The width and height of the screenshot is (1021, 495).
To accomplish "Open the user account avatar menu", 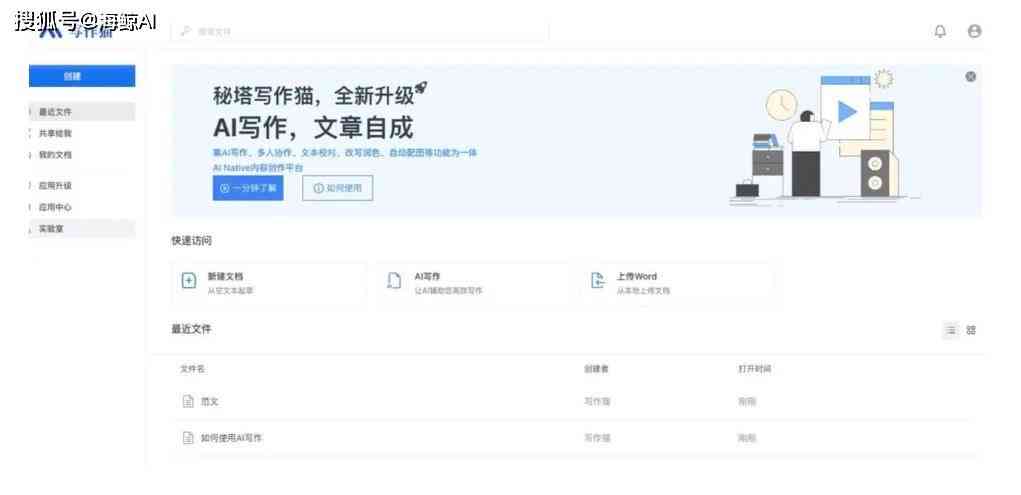I will pos(974,31).
